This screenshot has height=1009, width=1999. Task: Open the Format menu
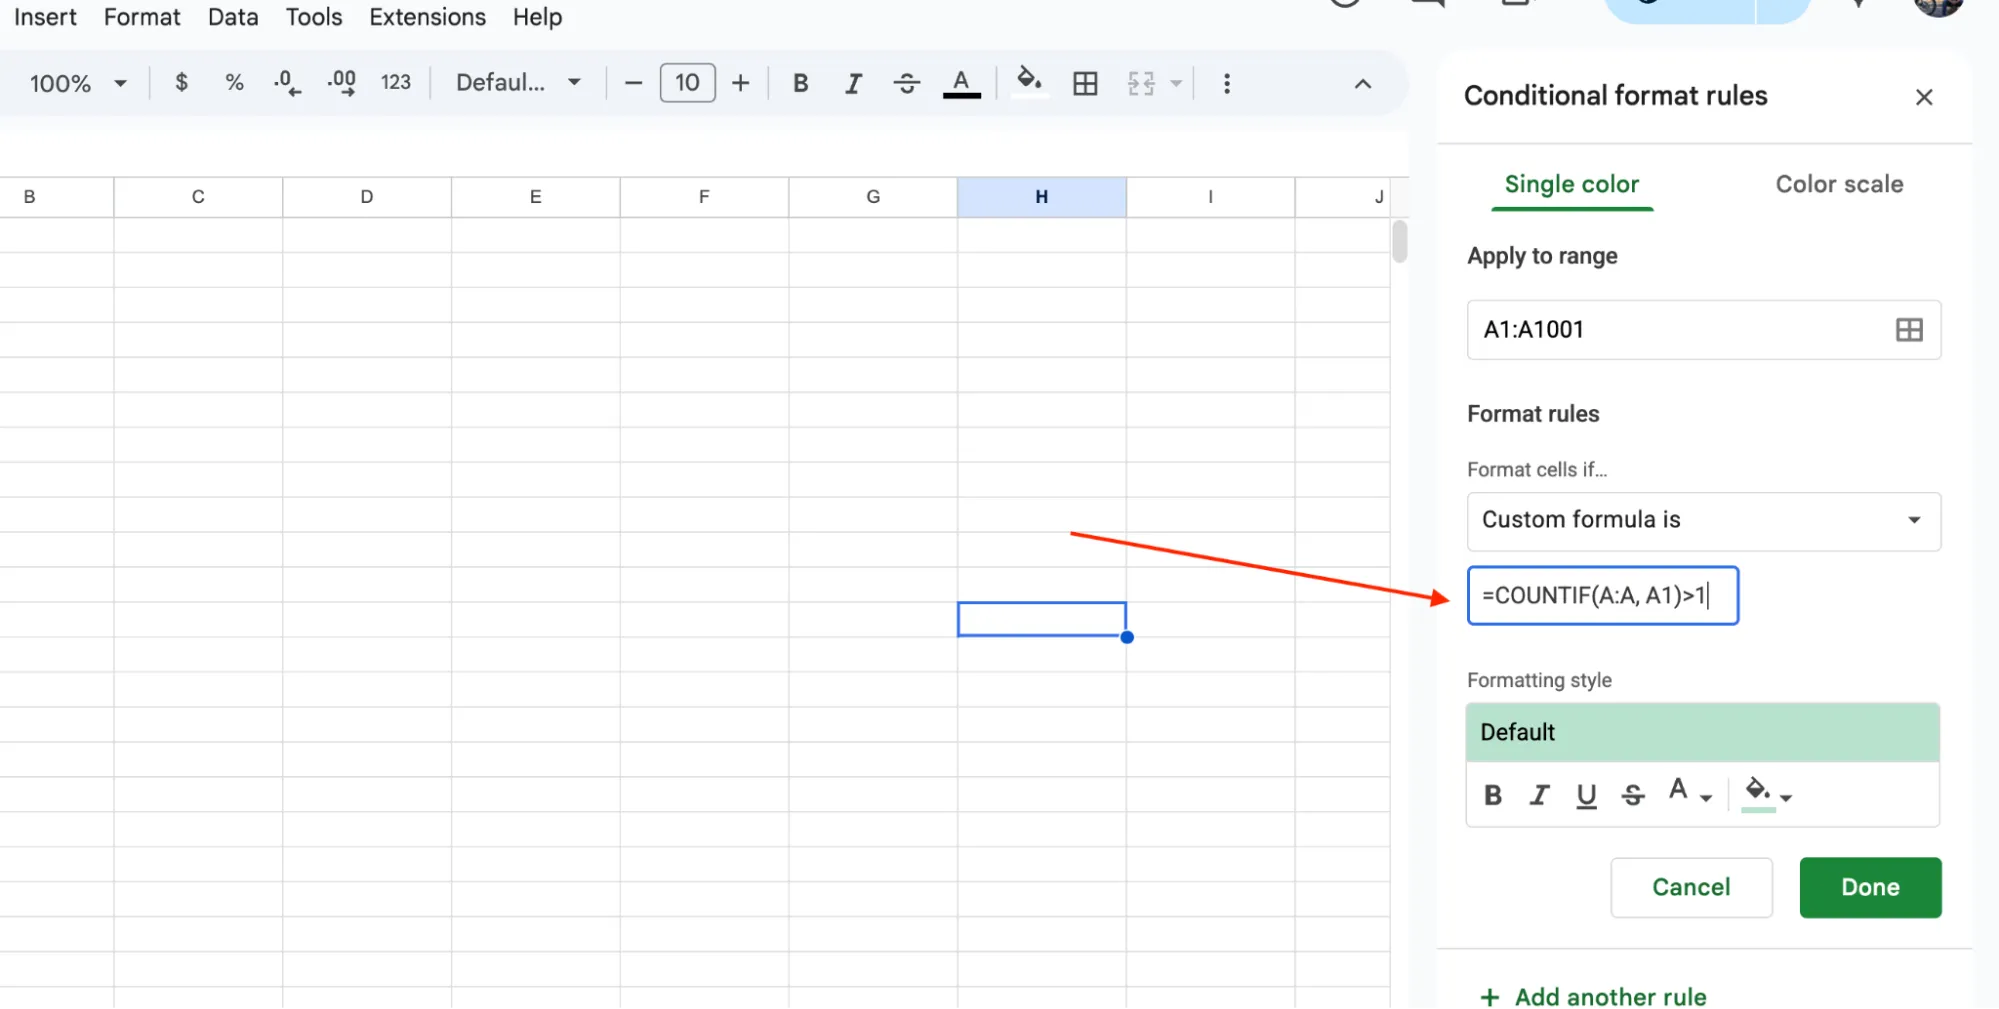point(141,17)
